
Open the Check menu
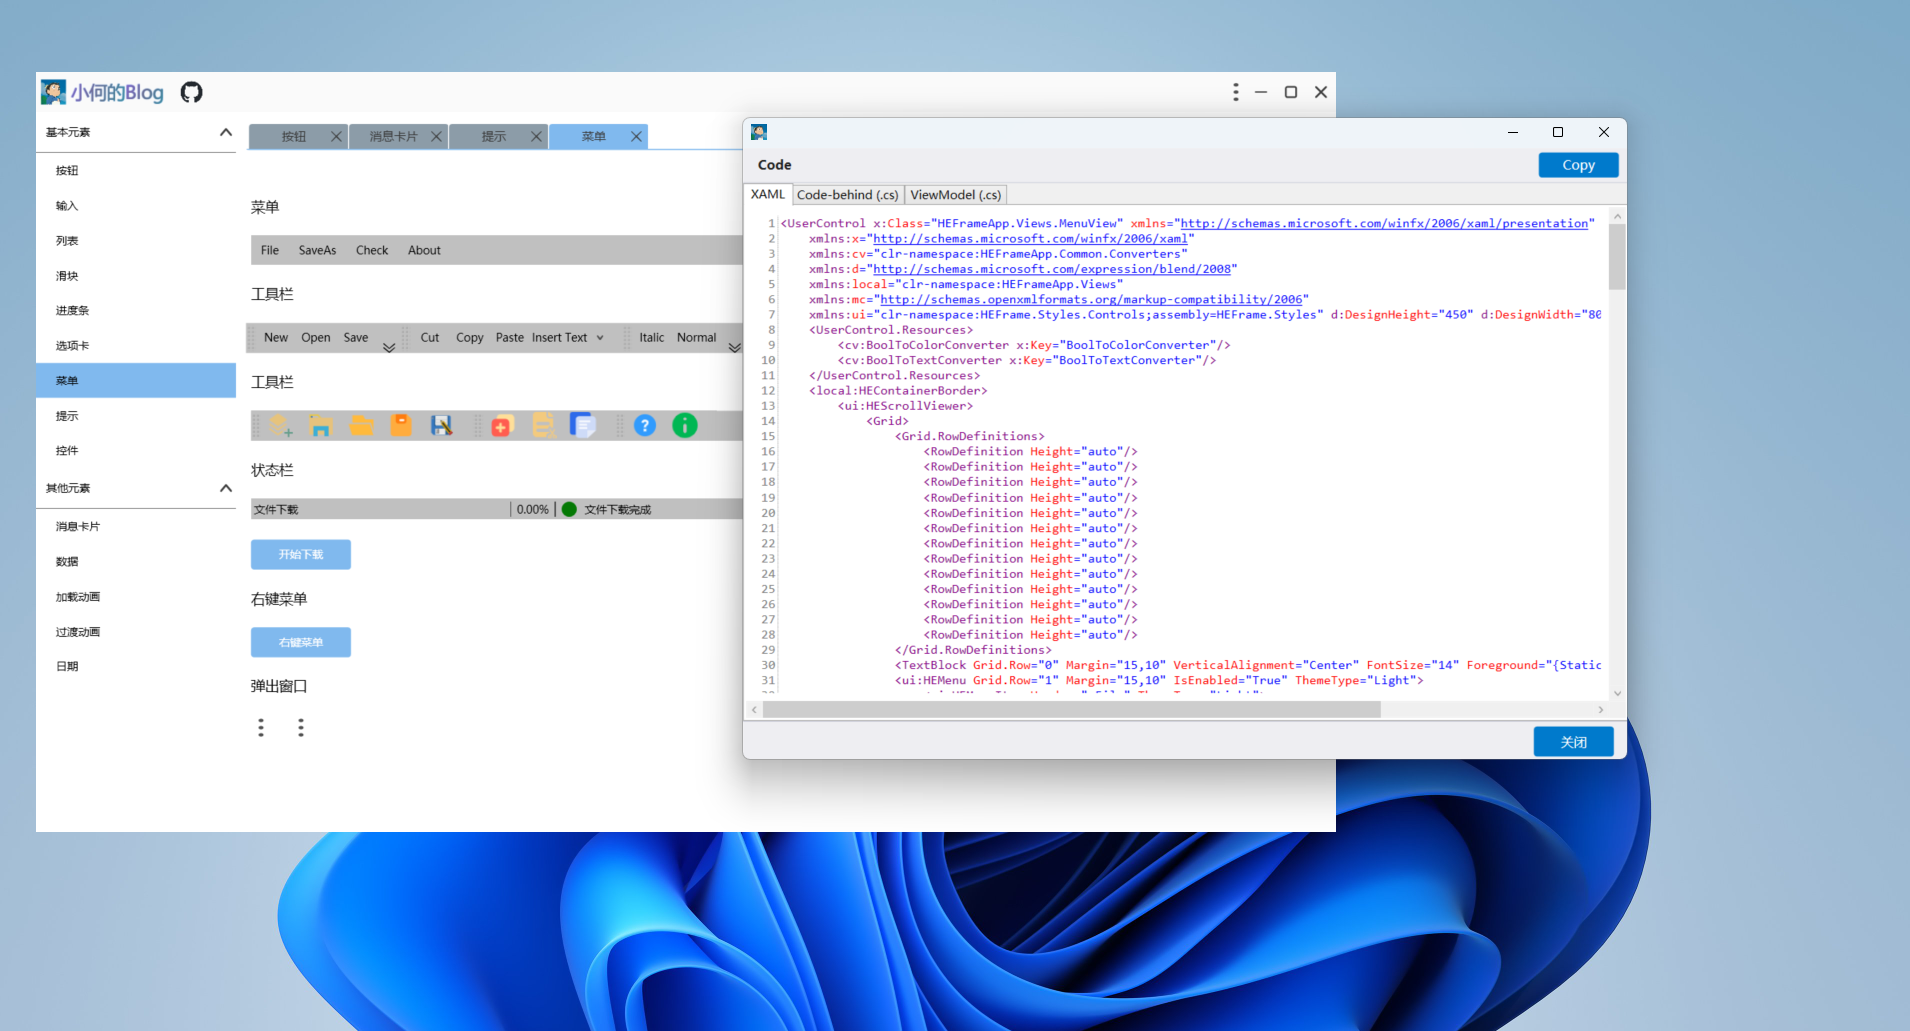coord(372,251)
